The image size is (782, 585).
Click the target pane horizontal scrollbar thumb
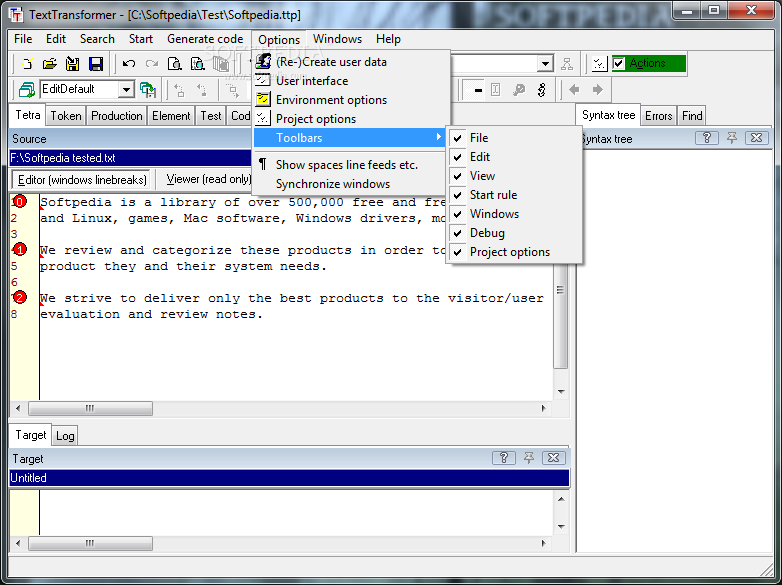click(x=90, y=543)
